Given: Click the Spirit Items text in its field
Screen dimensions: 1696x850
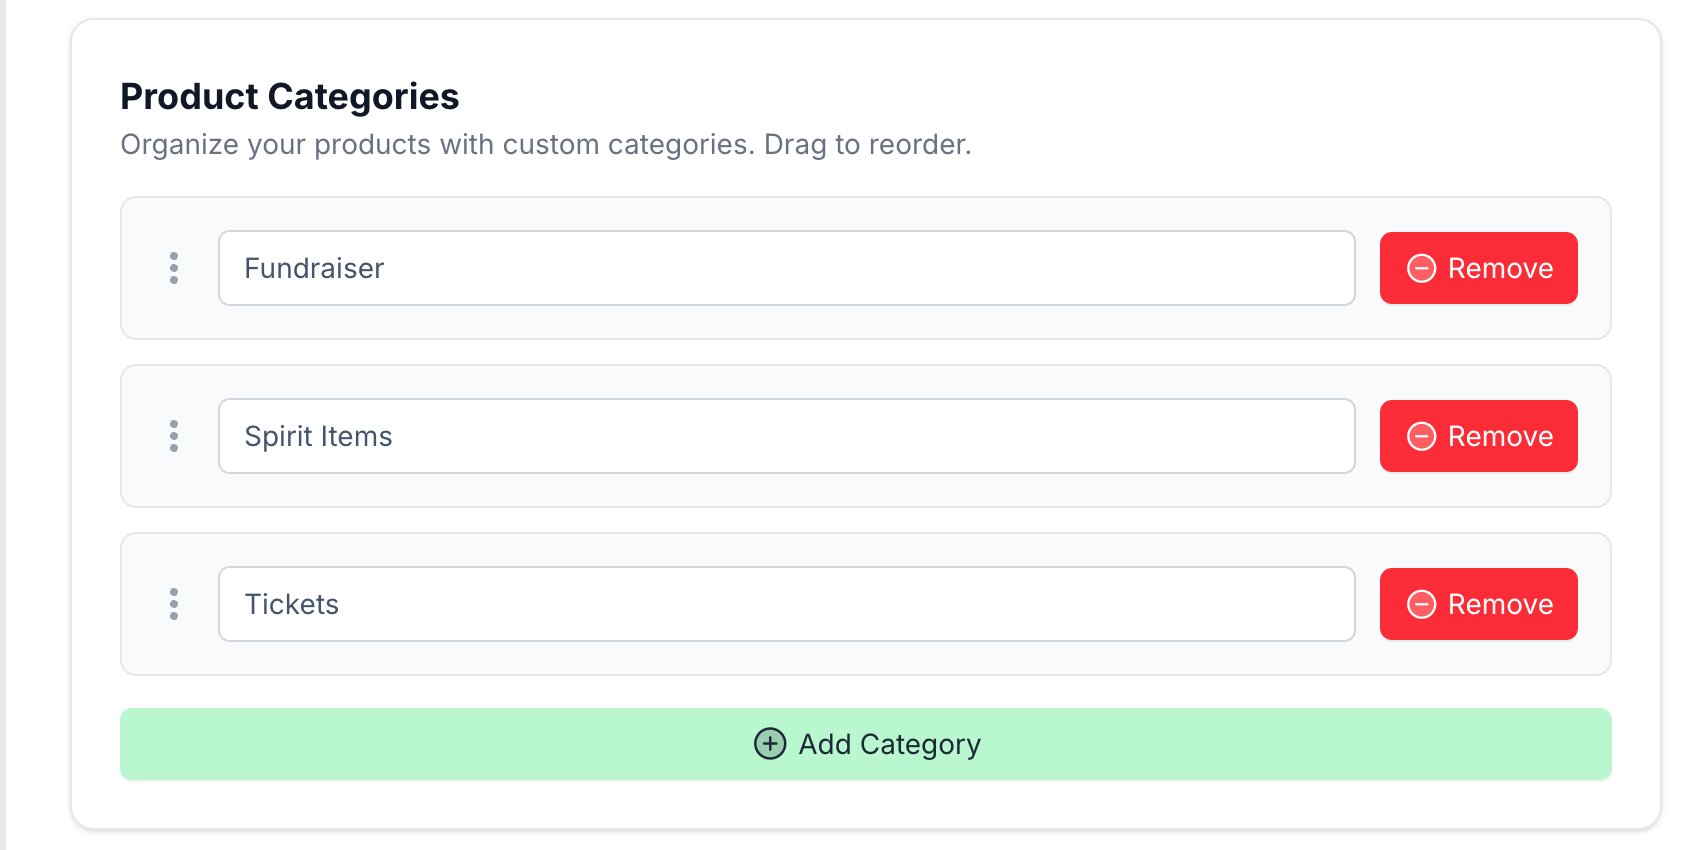Looking at the screenshot, I should pyautogui.click(x=318, y=436).
